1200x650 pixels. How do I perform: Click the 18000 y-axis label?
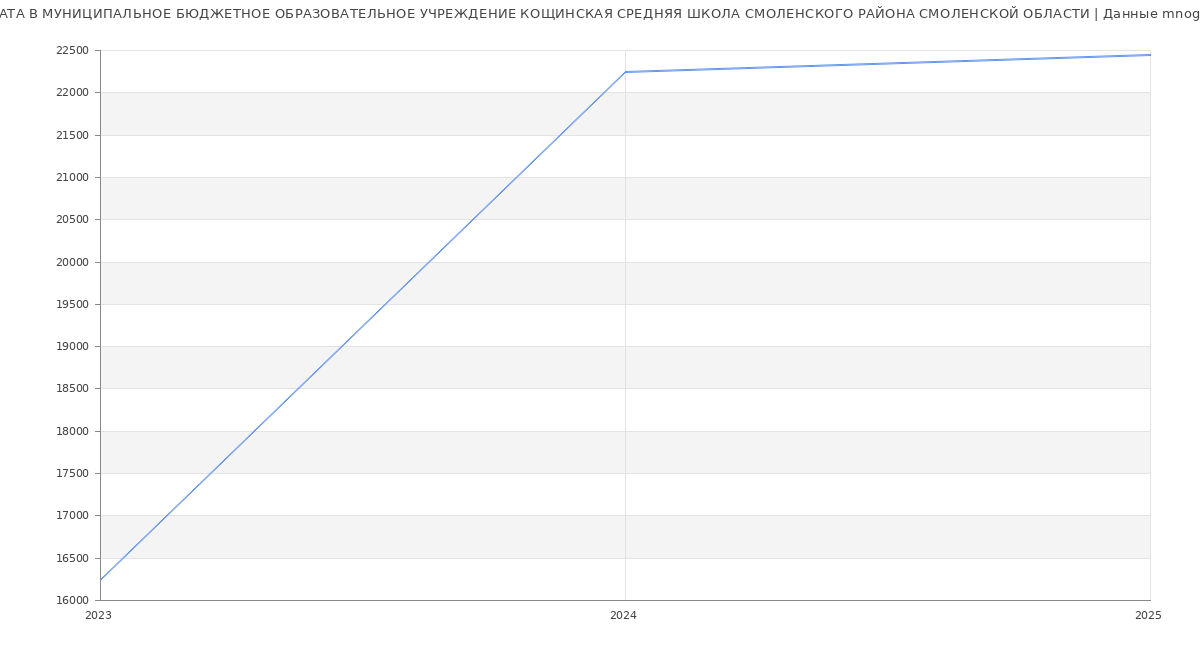click(x=73, y=432)
